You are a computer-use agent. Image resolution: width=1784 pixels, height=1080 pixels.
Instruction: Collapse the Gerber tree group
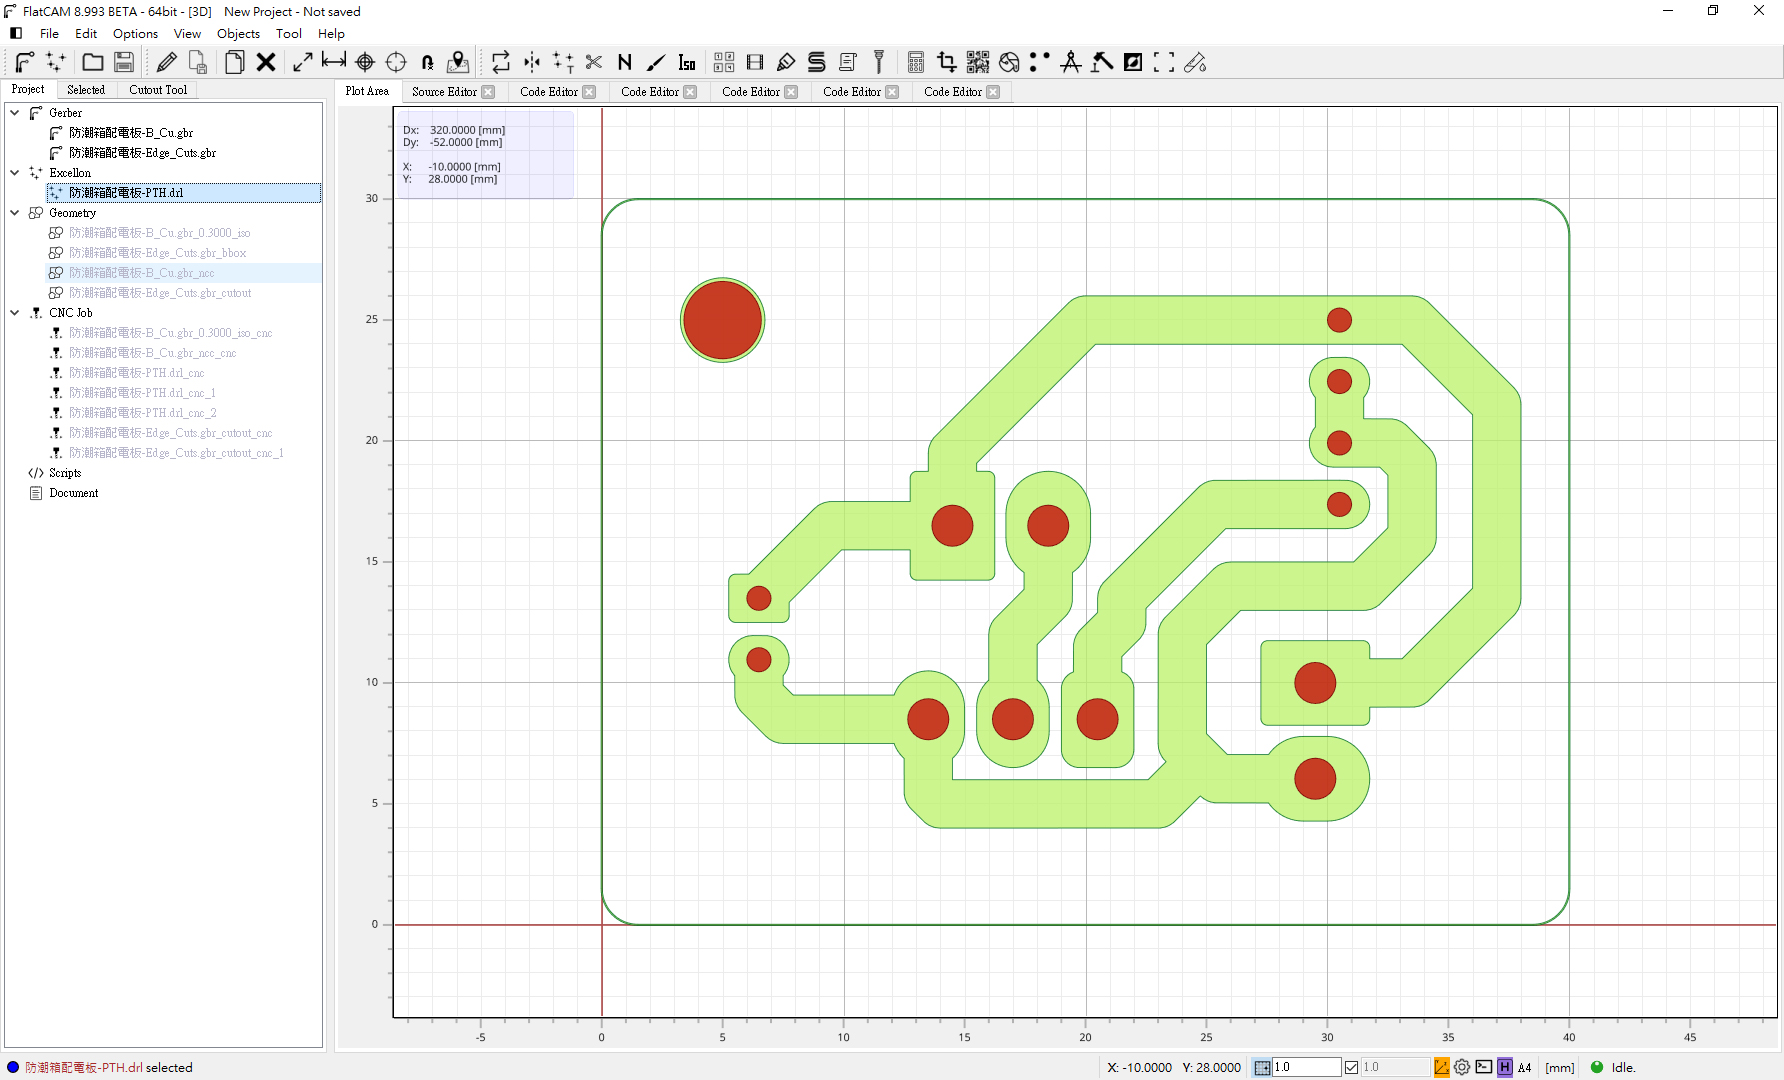click(15, 113)
